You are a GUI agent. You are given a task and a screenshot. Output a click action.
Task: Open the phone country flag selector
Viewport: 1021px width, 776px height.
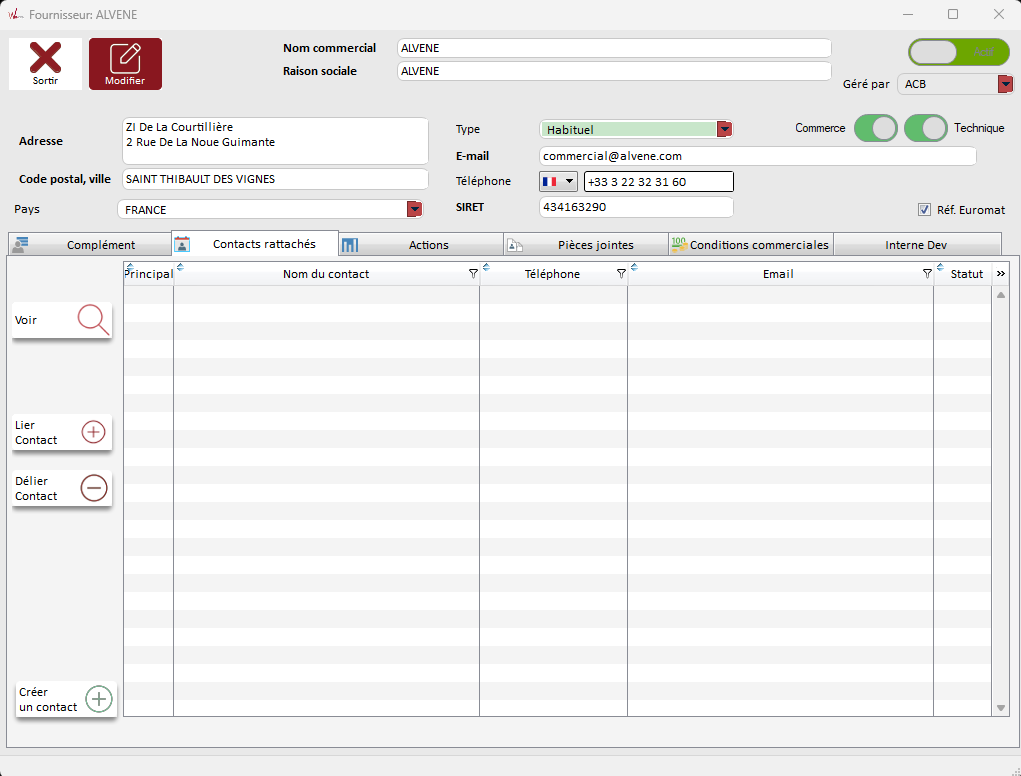[x=558, y=181]
